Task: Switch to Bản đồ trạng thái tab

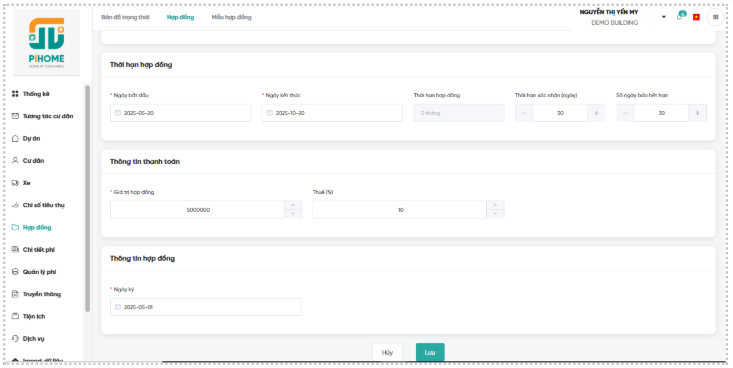Action: pos(125,17)
